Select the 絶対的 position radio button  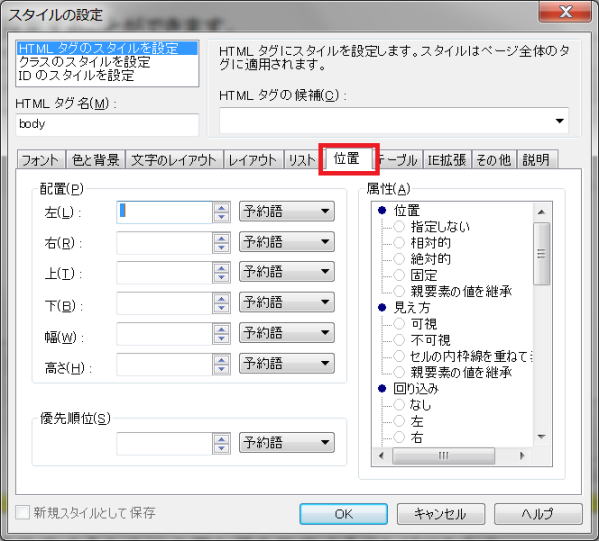click(x=399, y=259)
